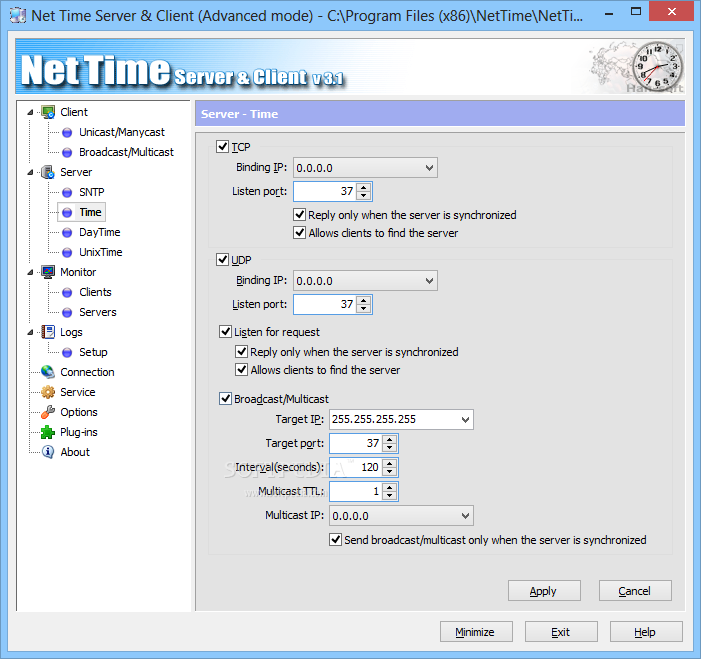The height and width of the screenshot is (659, 701).
Task: Open the Multicast IP dropdown
Action: 465,516
